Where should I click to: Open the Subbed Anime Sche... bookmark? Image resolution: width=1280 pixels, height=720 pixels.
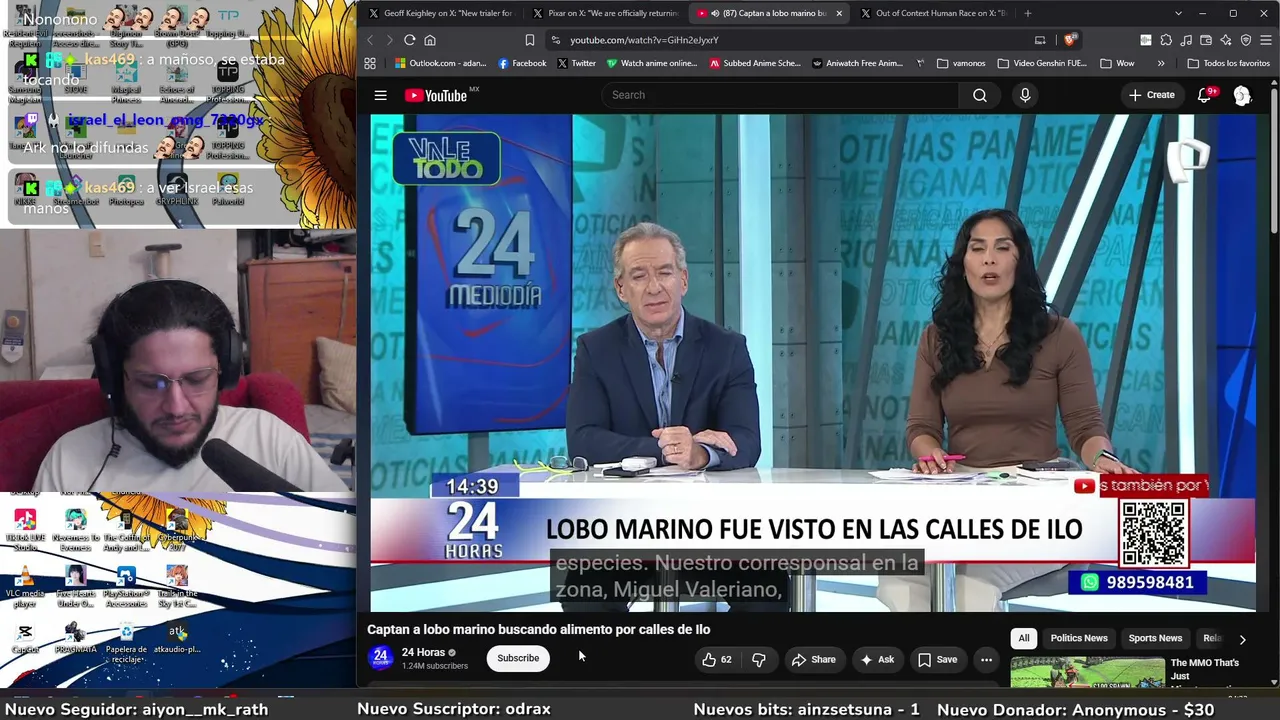(x=755, y=63)
